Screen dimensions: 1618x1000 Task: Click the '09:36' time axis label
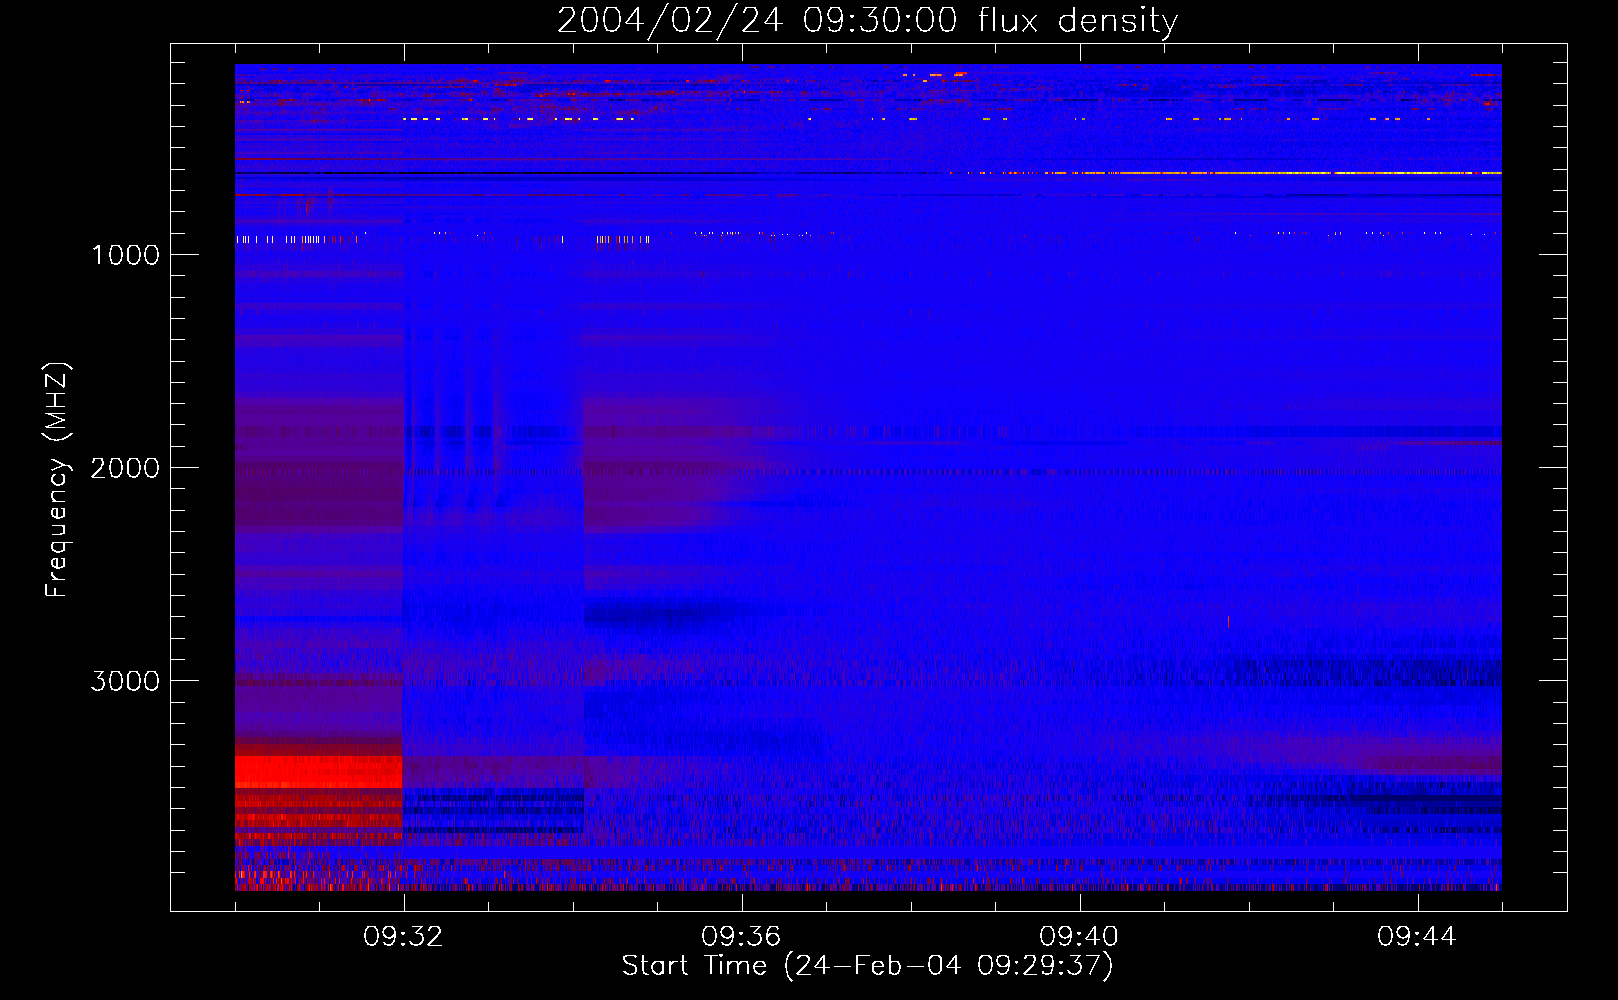pyautogui.click(x=741, y=937)
